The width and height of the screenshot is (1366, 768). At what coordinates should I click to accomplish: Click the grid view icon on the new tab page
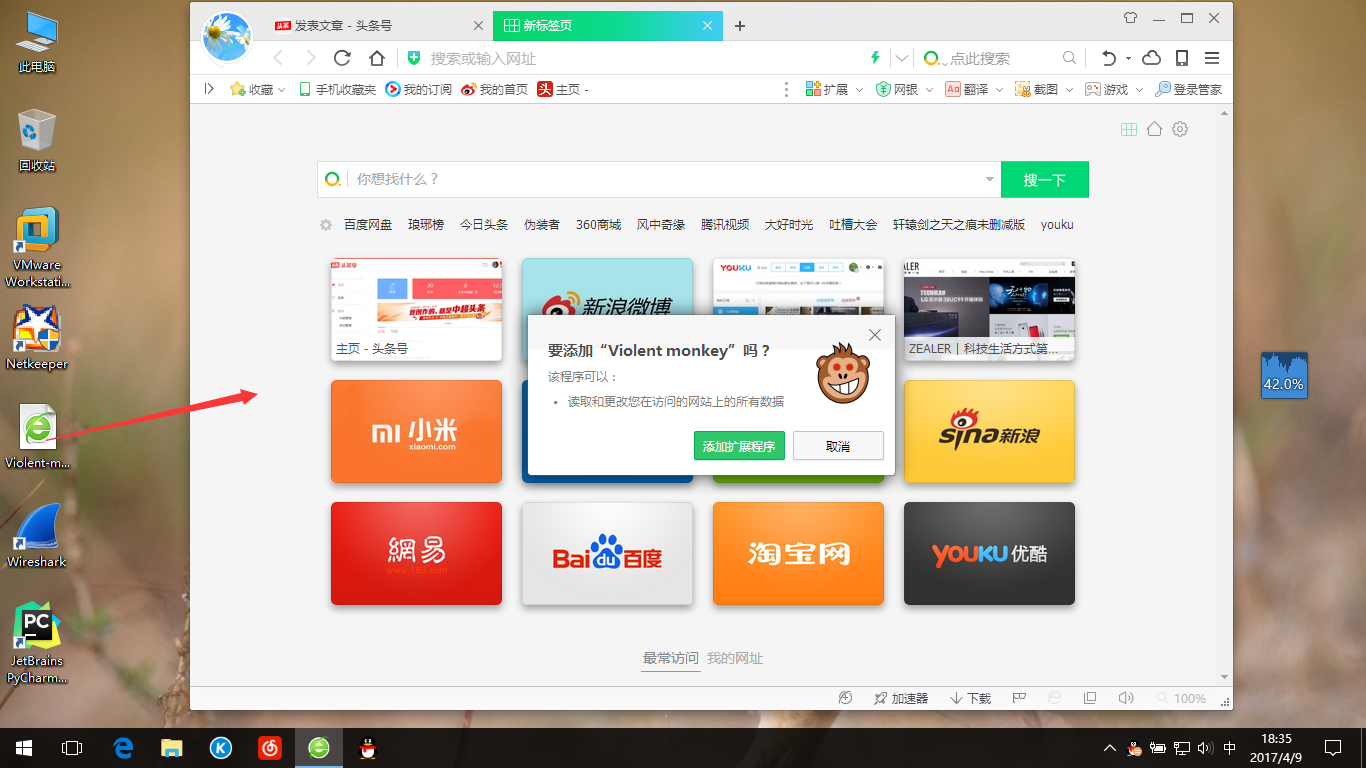click(x=1129, y=129)
